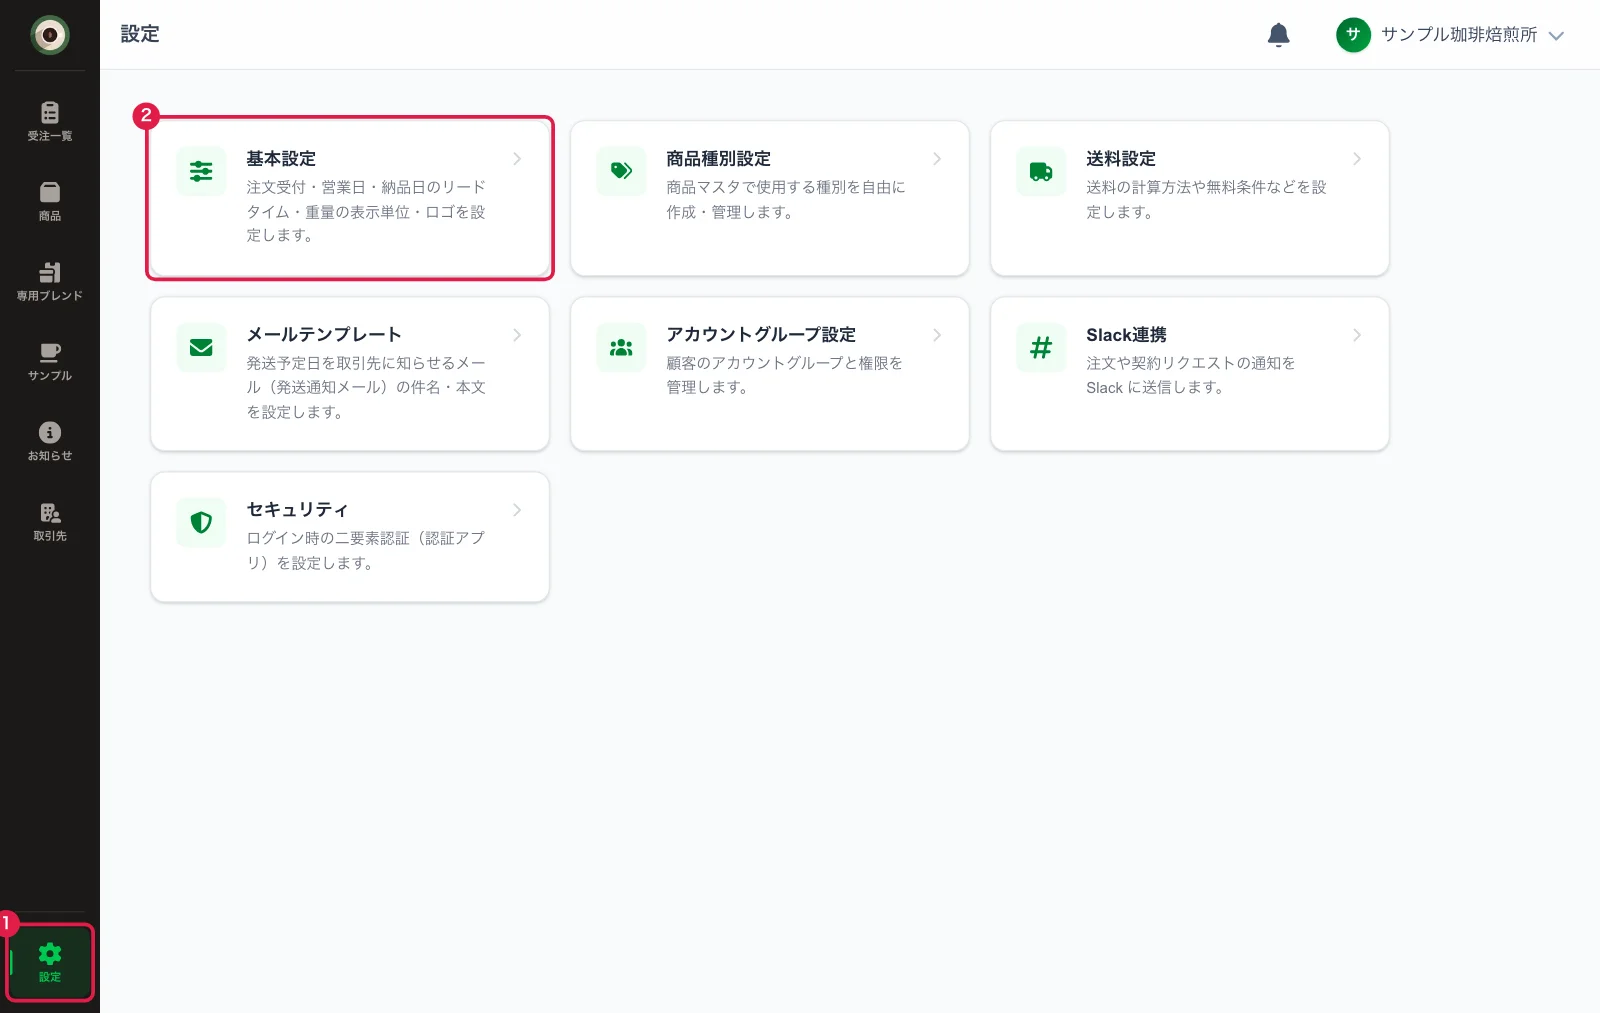Open the 商品種別設定 title link
This screenshot has width=1600, height=1013.
point(718,159)
